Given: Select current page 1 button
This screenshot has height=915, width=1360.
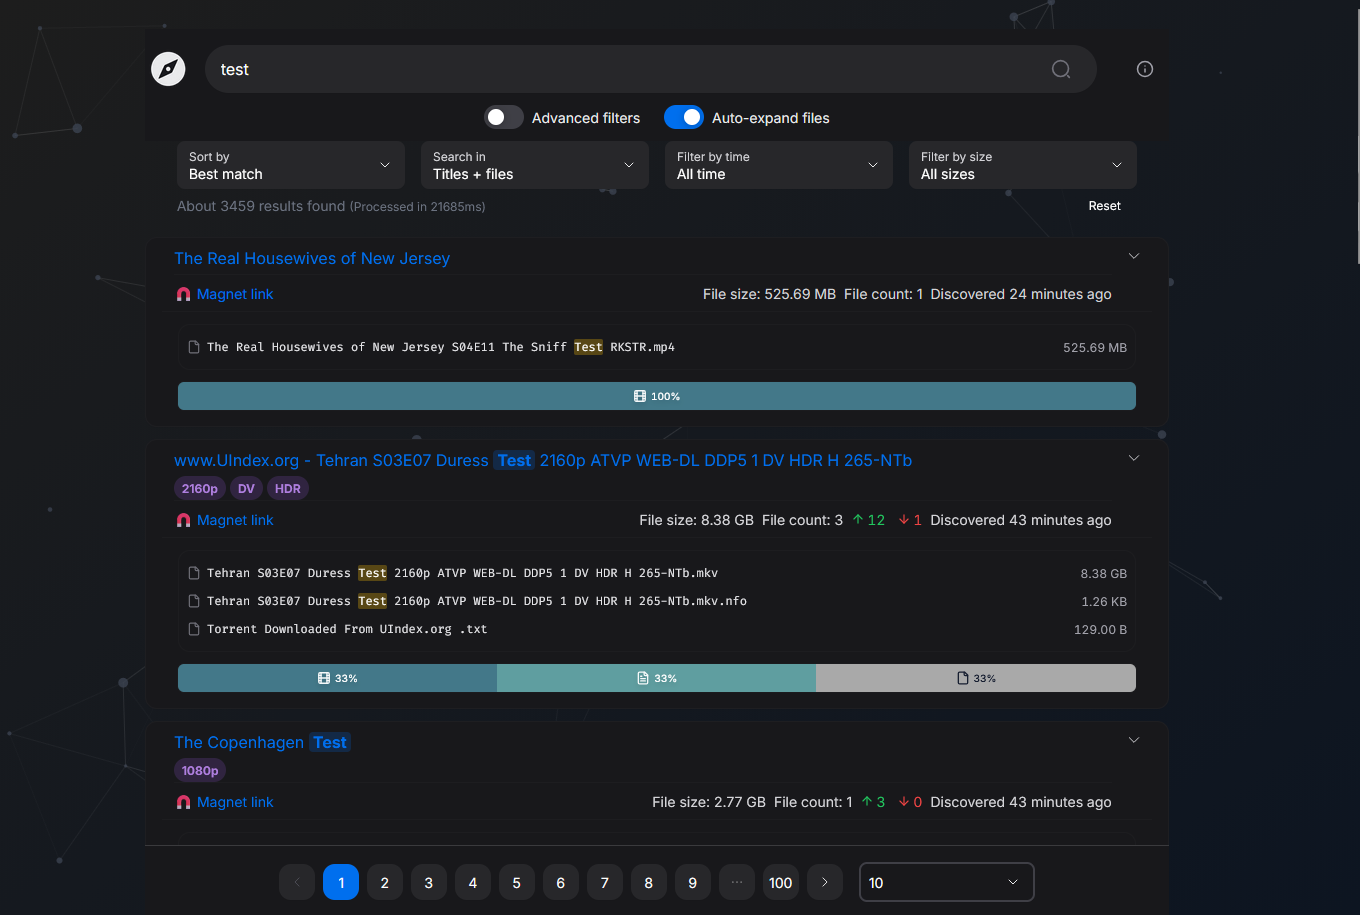Looking at the screenshot, I should click(341, 882).
